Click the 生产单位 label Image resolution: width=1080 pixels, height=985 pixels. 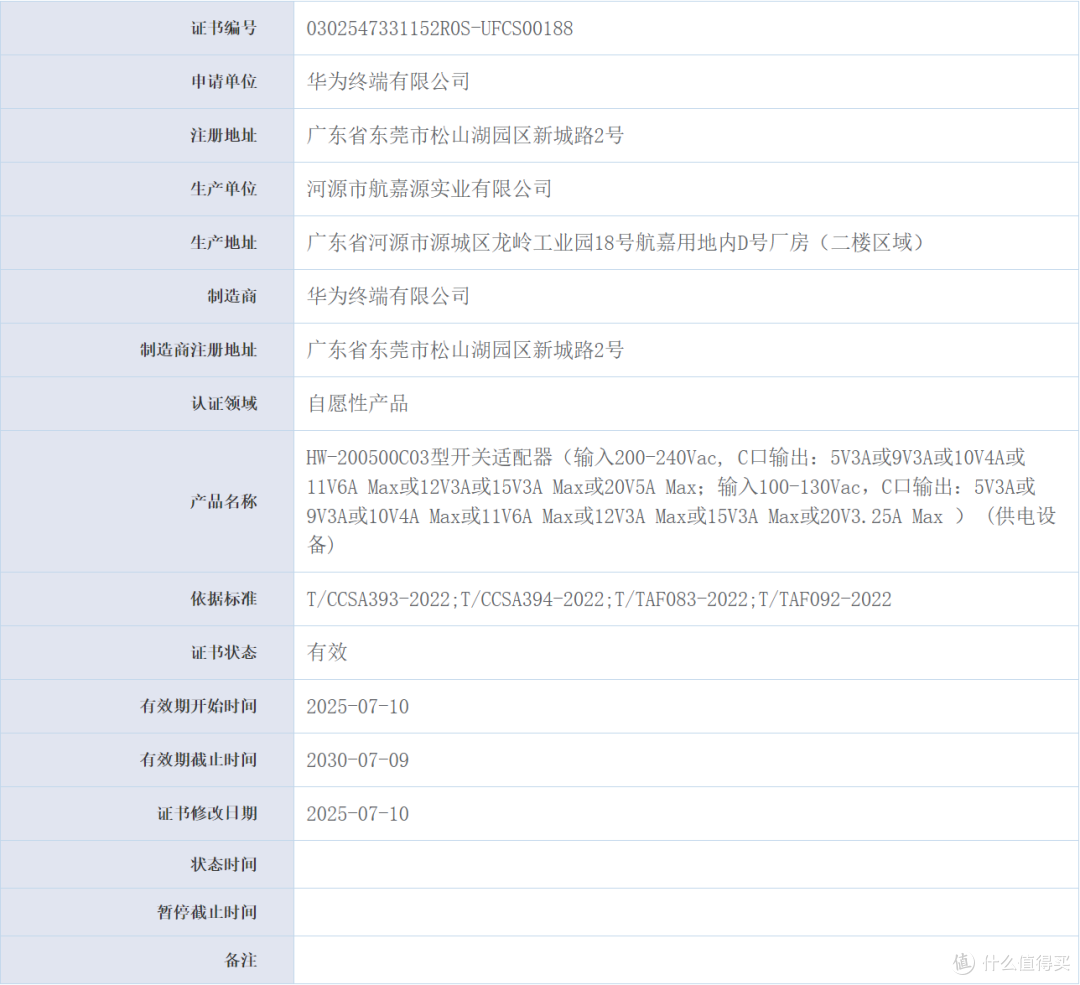(224, 189)
